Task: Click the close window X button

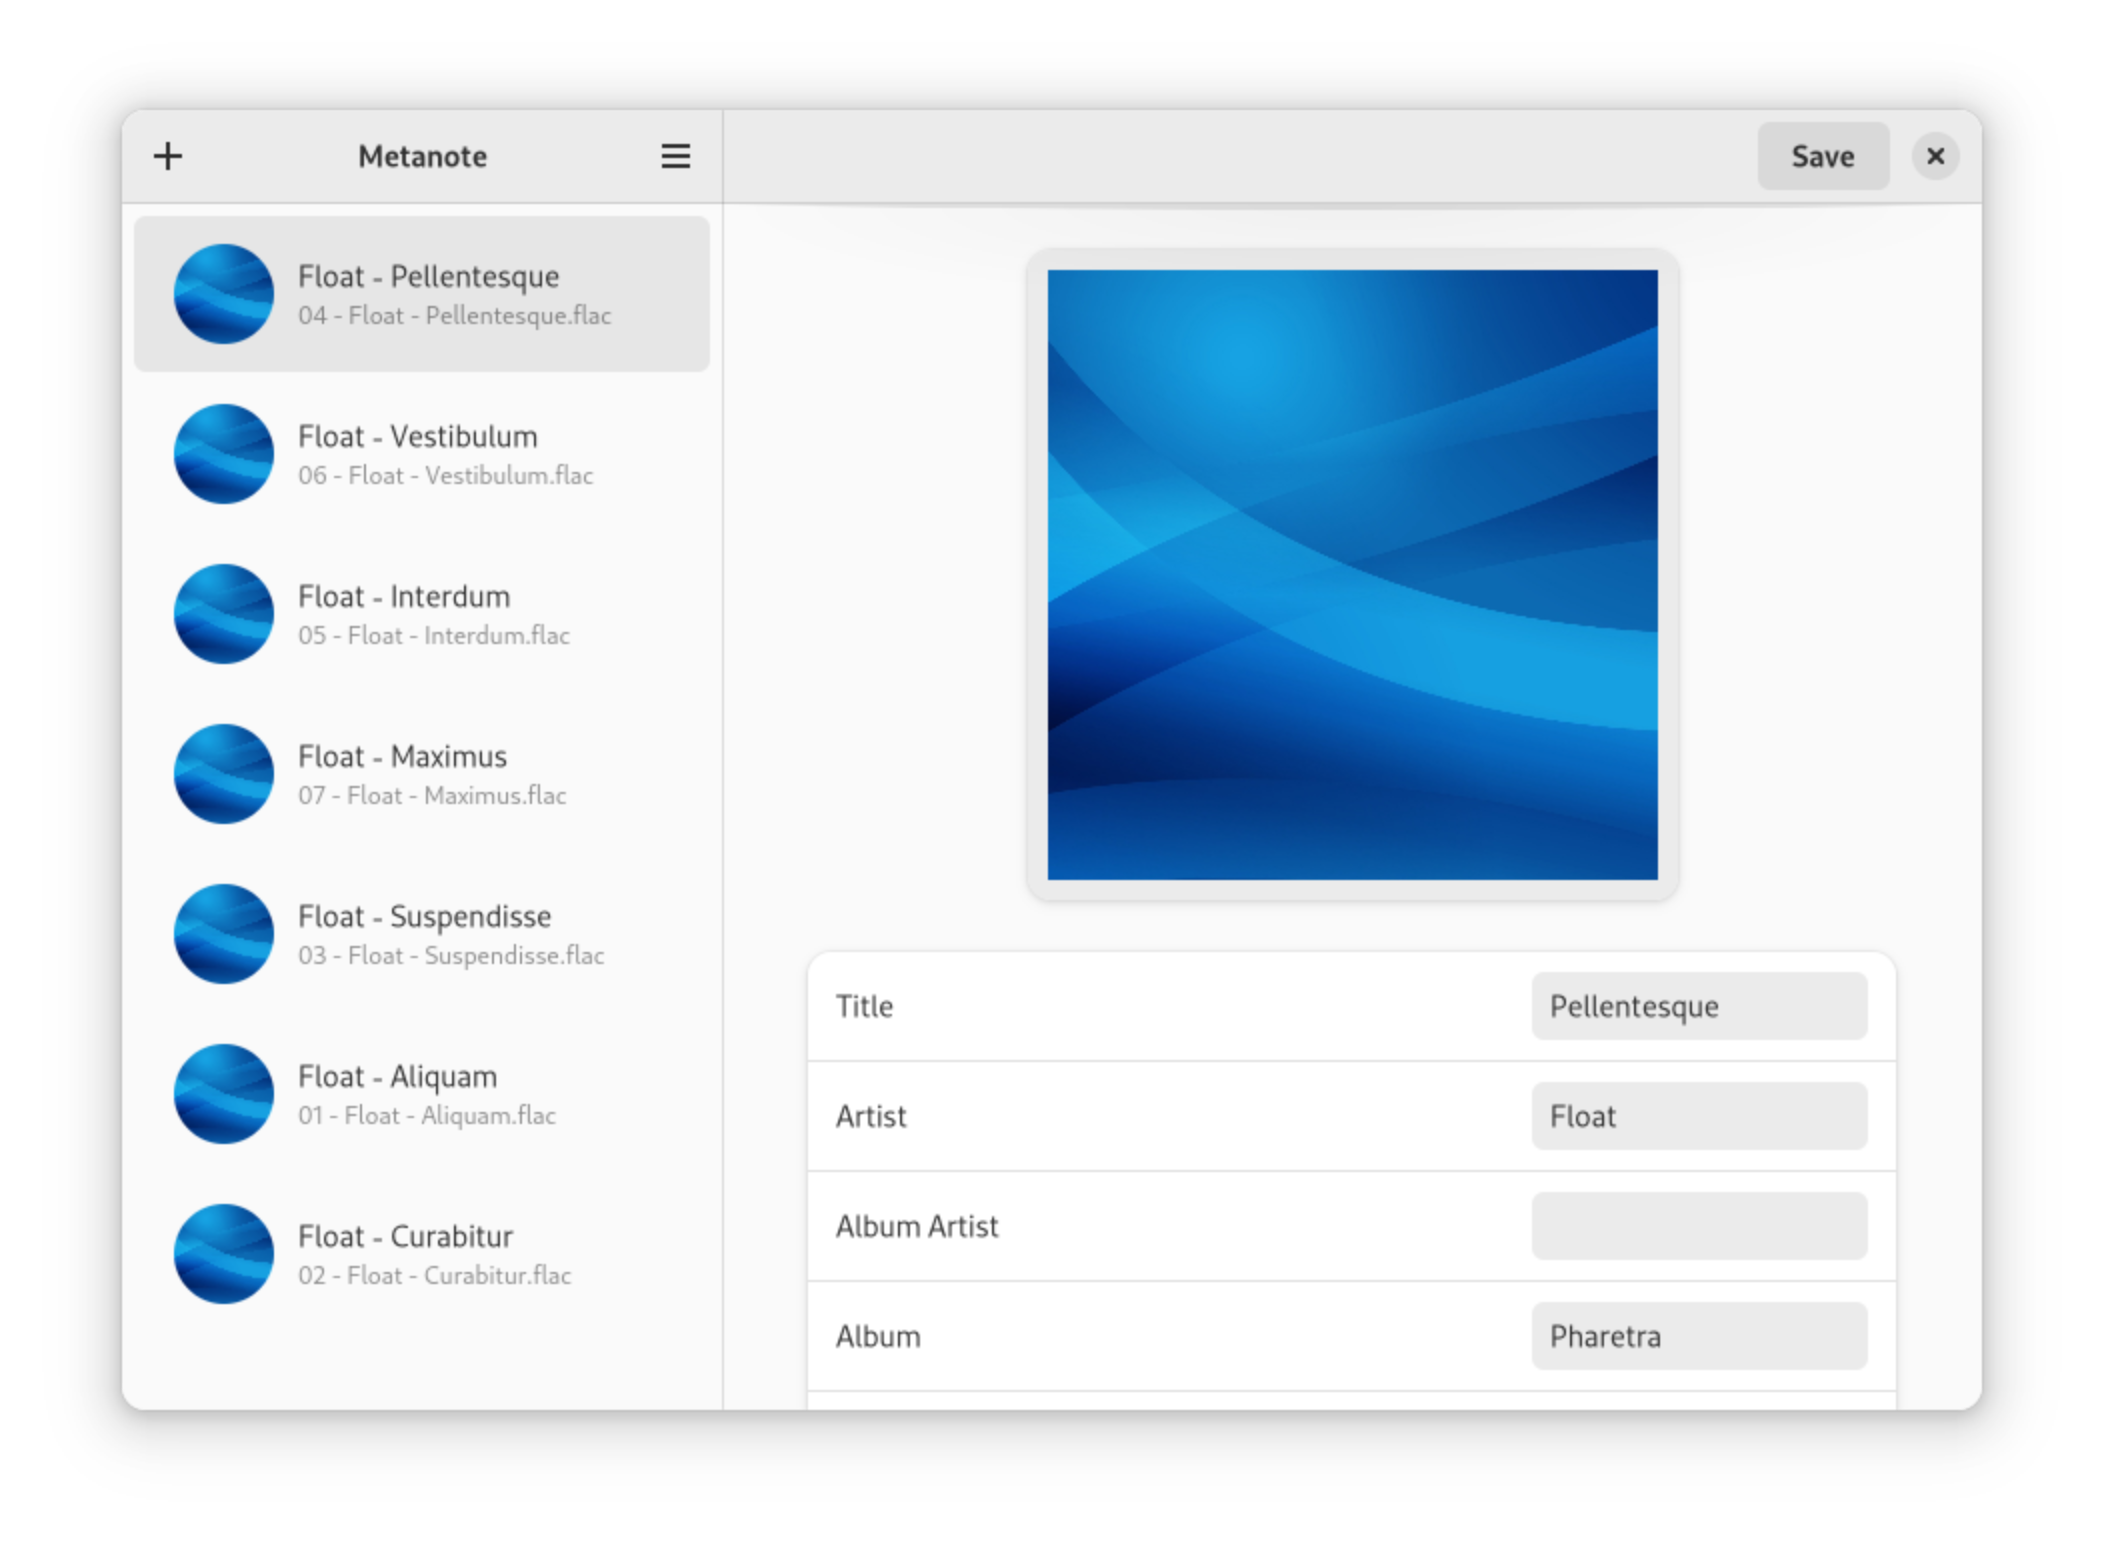Action: click(1935, 156)
